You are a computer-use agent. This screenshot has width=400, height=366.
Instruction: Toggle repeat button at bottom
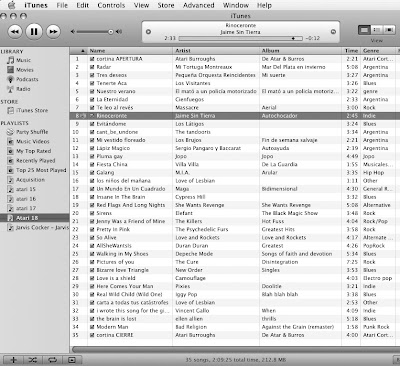[x=52, y=360]
